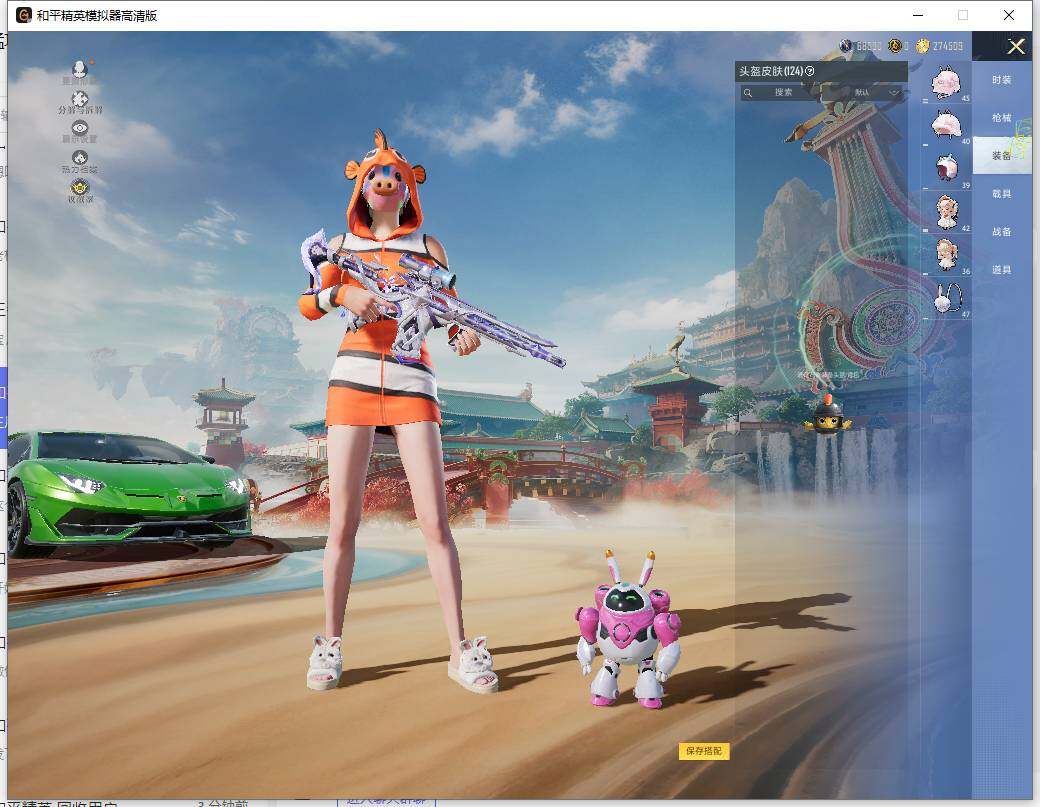Select the helmet skin numbered 45

point(946,82)
